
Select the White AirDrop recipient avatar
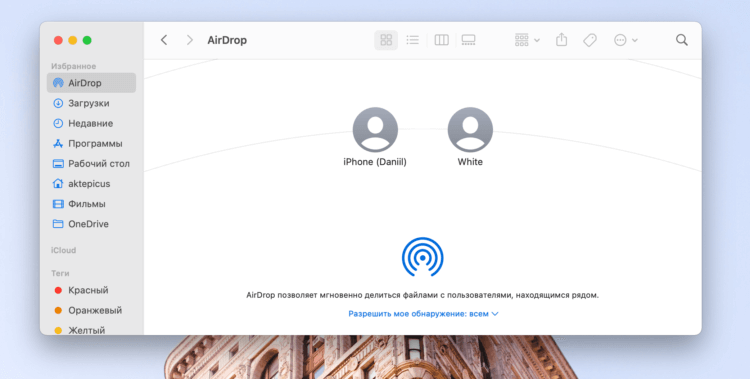coord(470,130)
